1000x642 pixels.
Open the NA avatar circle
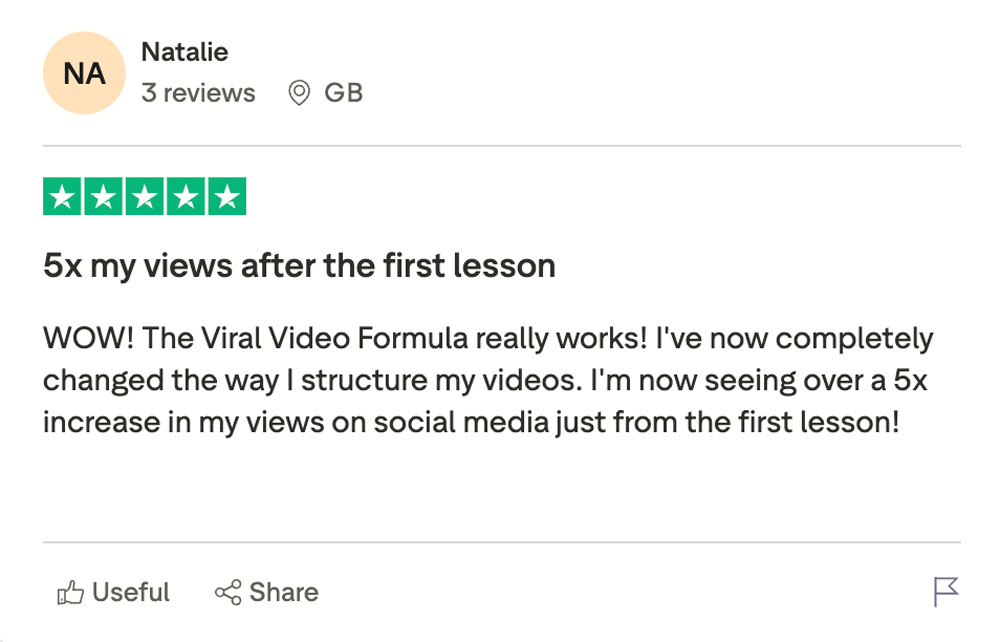point(85,73)
